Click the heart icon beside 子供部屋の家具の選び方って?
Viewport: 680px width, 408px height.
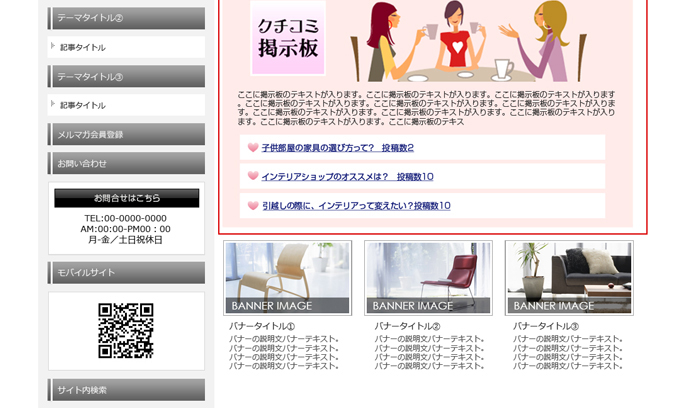252,148
